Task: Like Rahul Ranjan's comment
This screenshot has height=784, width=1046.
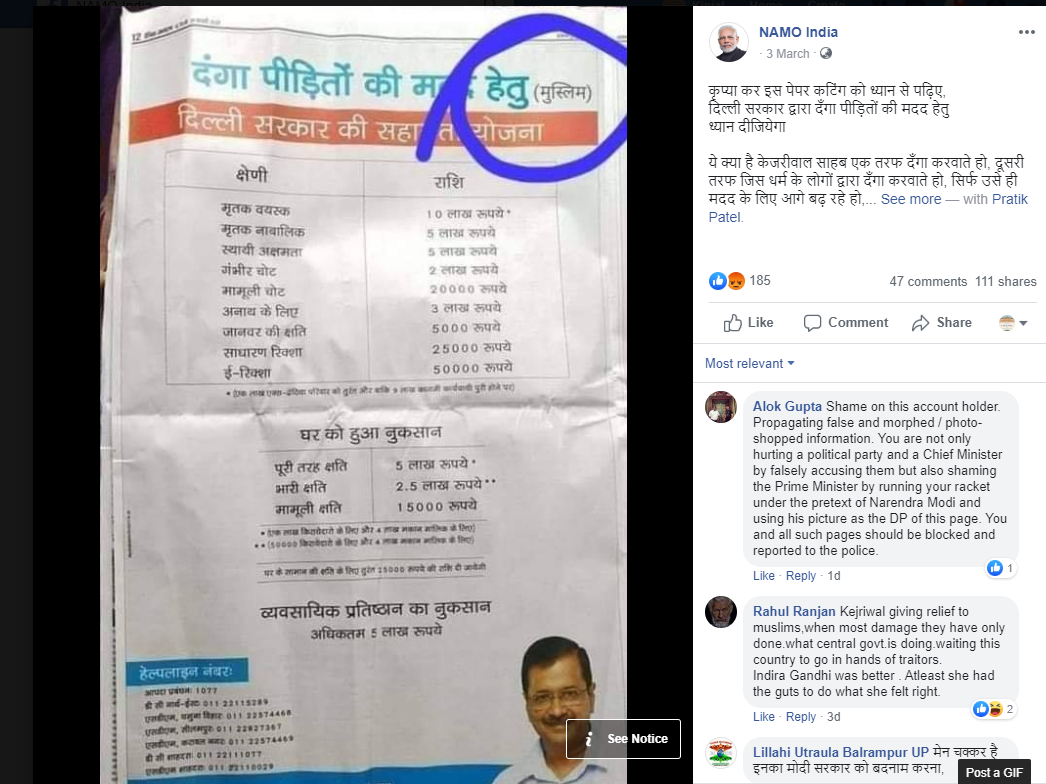Action: tap(764, 717)
